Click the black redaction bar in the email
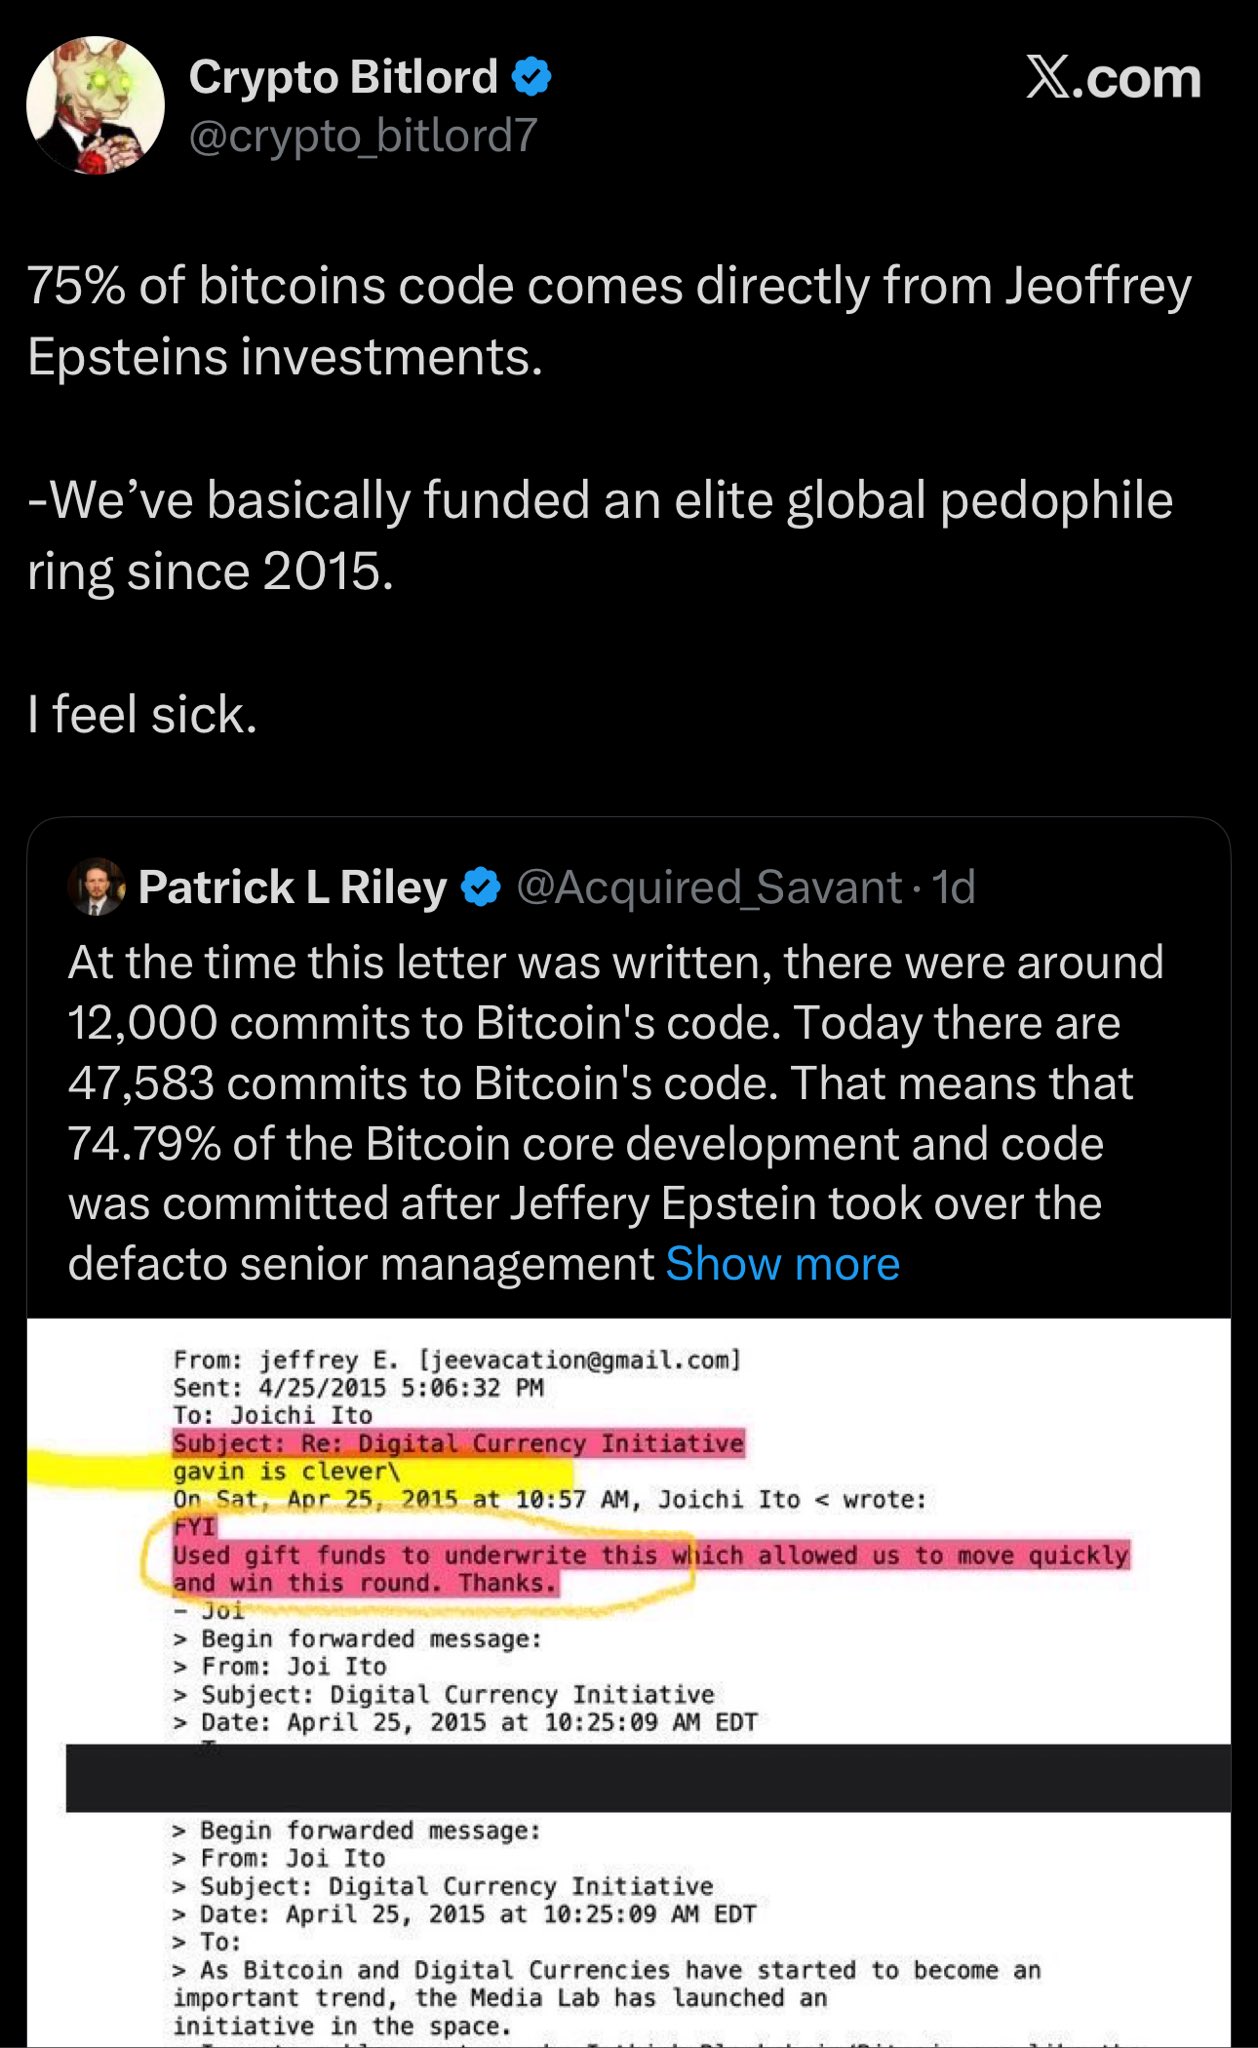The height and width of the screenshot is (2048, 1258). (x=648, y=1778)
